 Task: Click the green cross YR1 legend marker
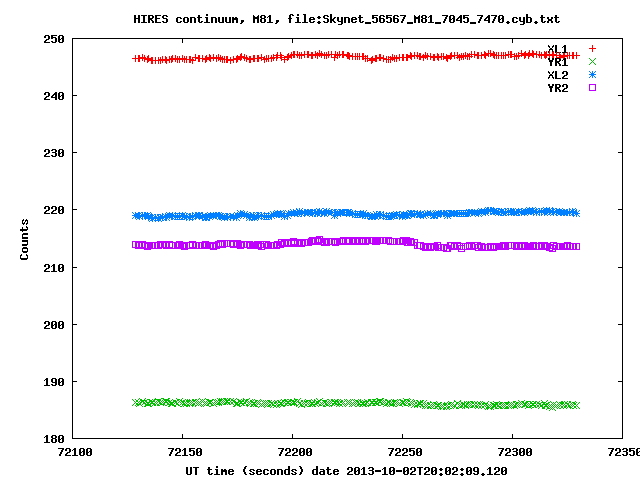[x=592, y=62]
